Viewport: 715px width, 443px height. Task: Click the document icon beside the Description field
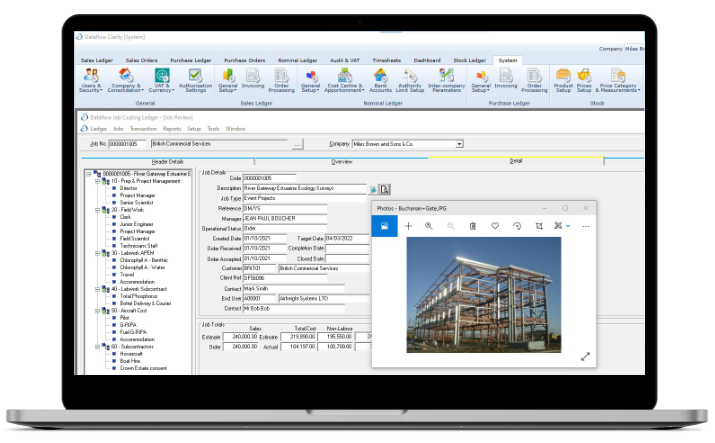pos(385,189)
